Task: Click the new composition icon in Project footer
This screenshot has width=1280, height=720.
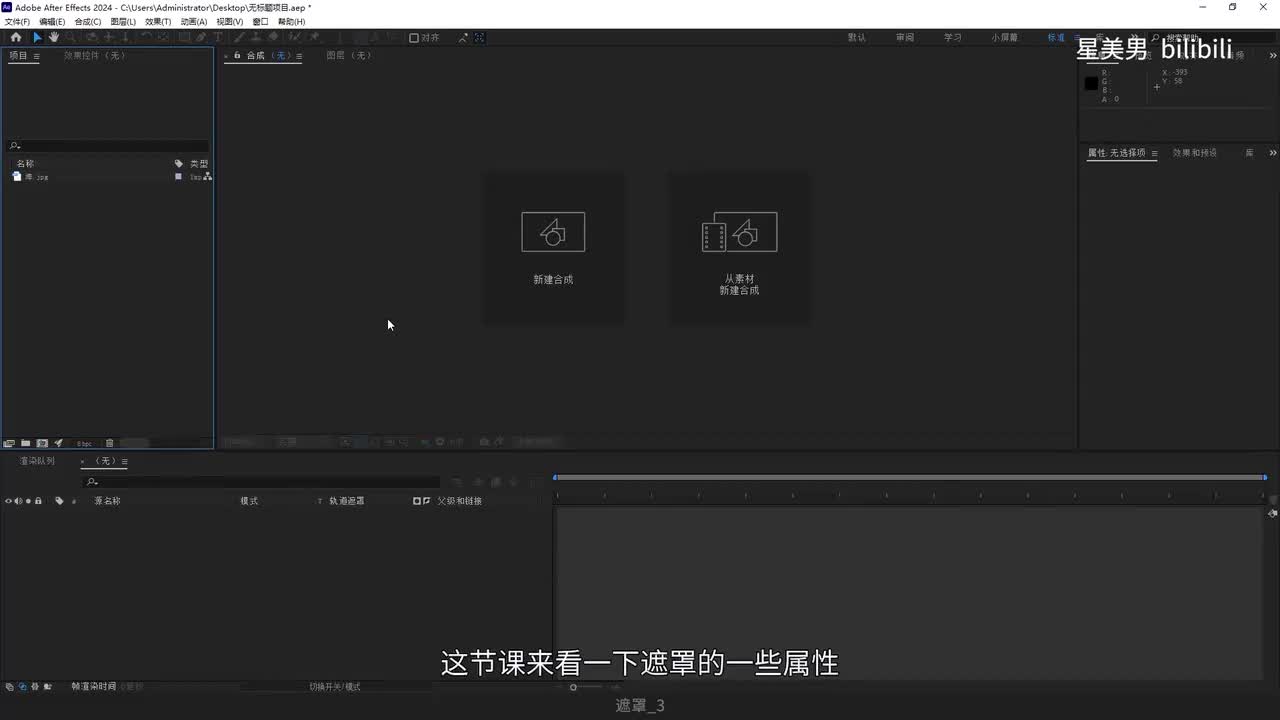Action: (x=42, y=443)
